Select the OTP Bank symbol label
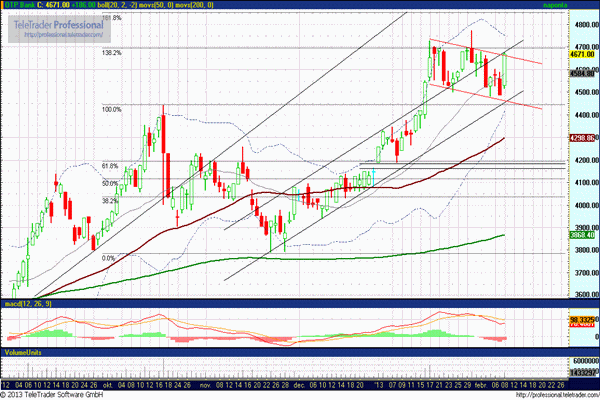This screenshot has height=400, width=600. (x=22, y=6)
